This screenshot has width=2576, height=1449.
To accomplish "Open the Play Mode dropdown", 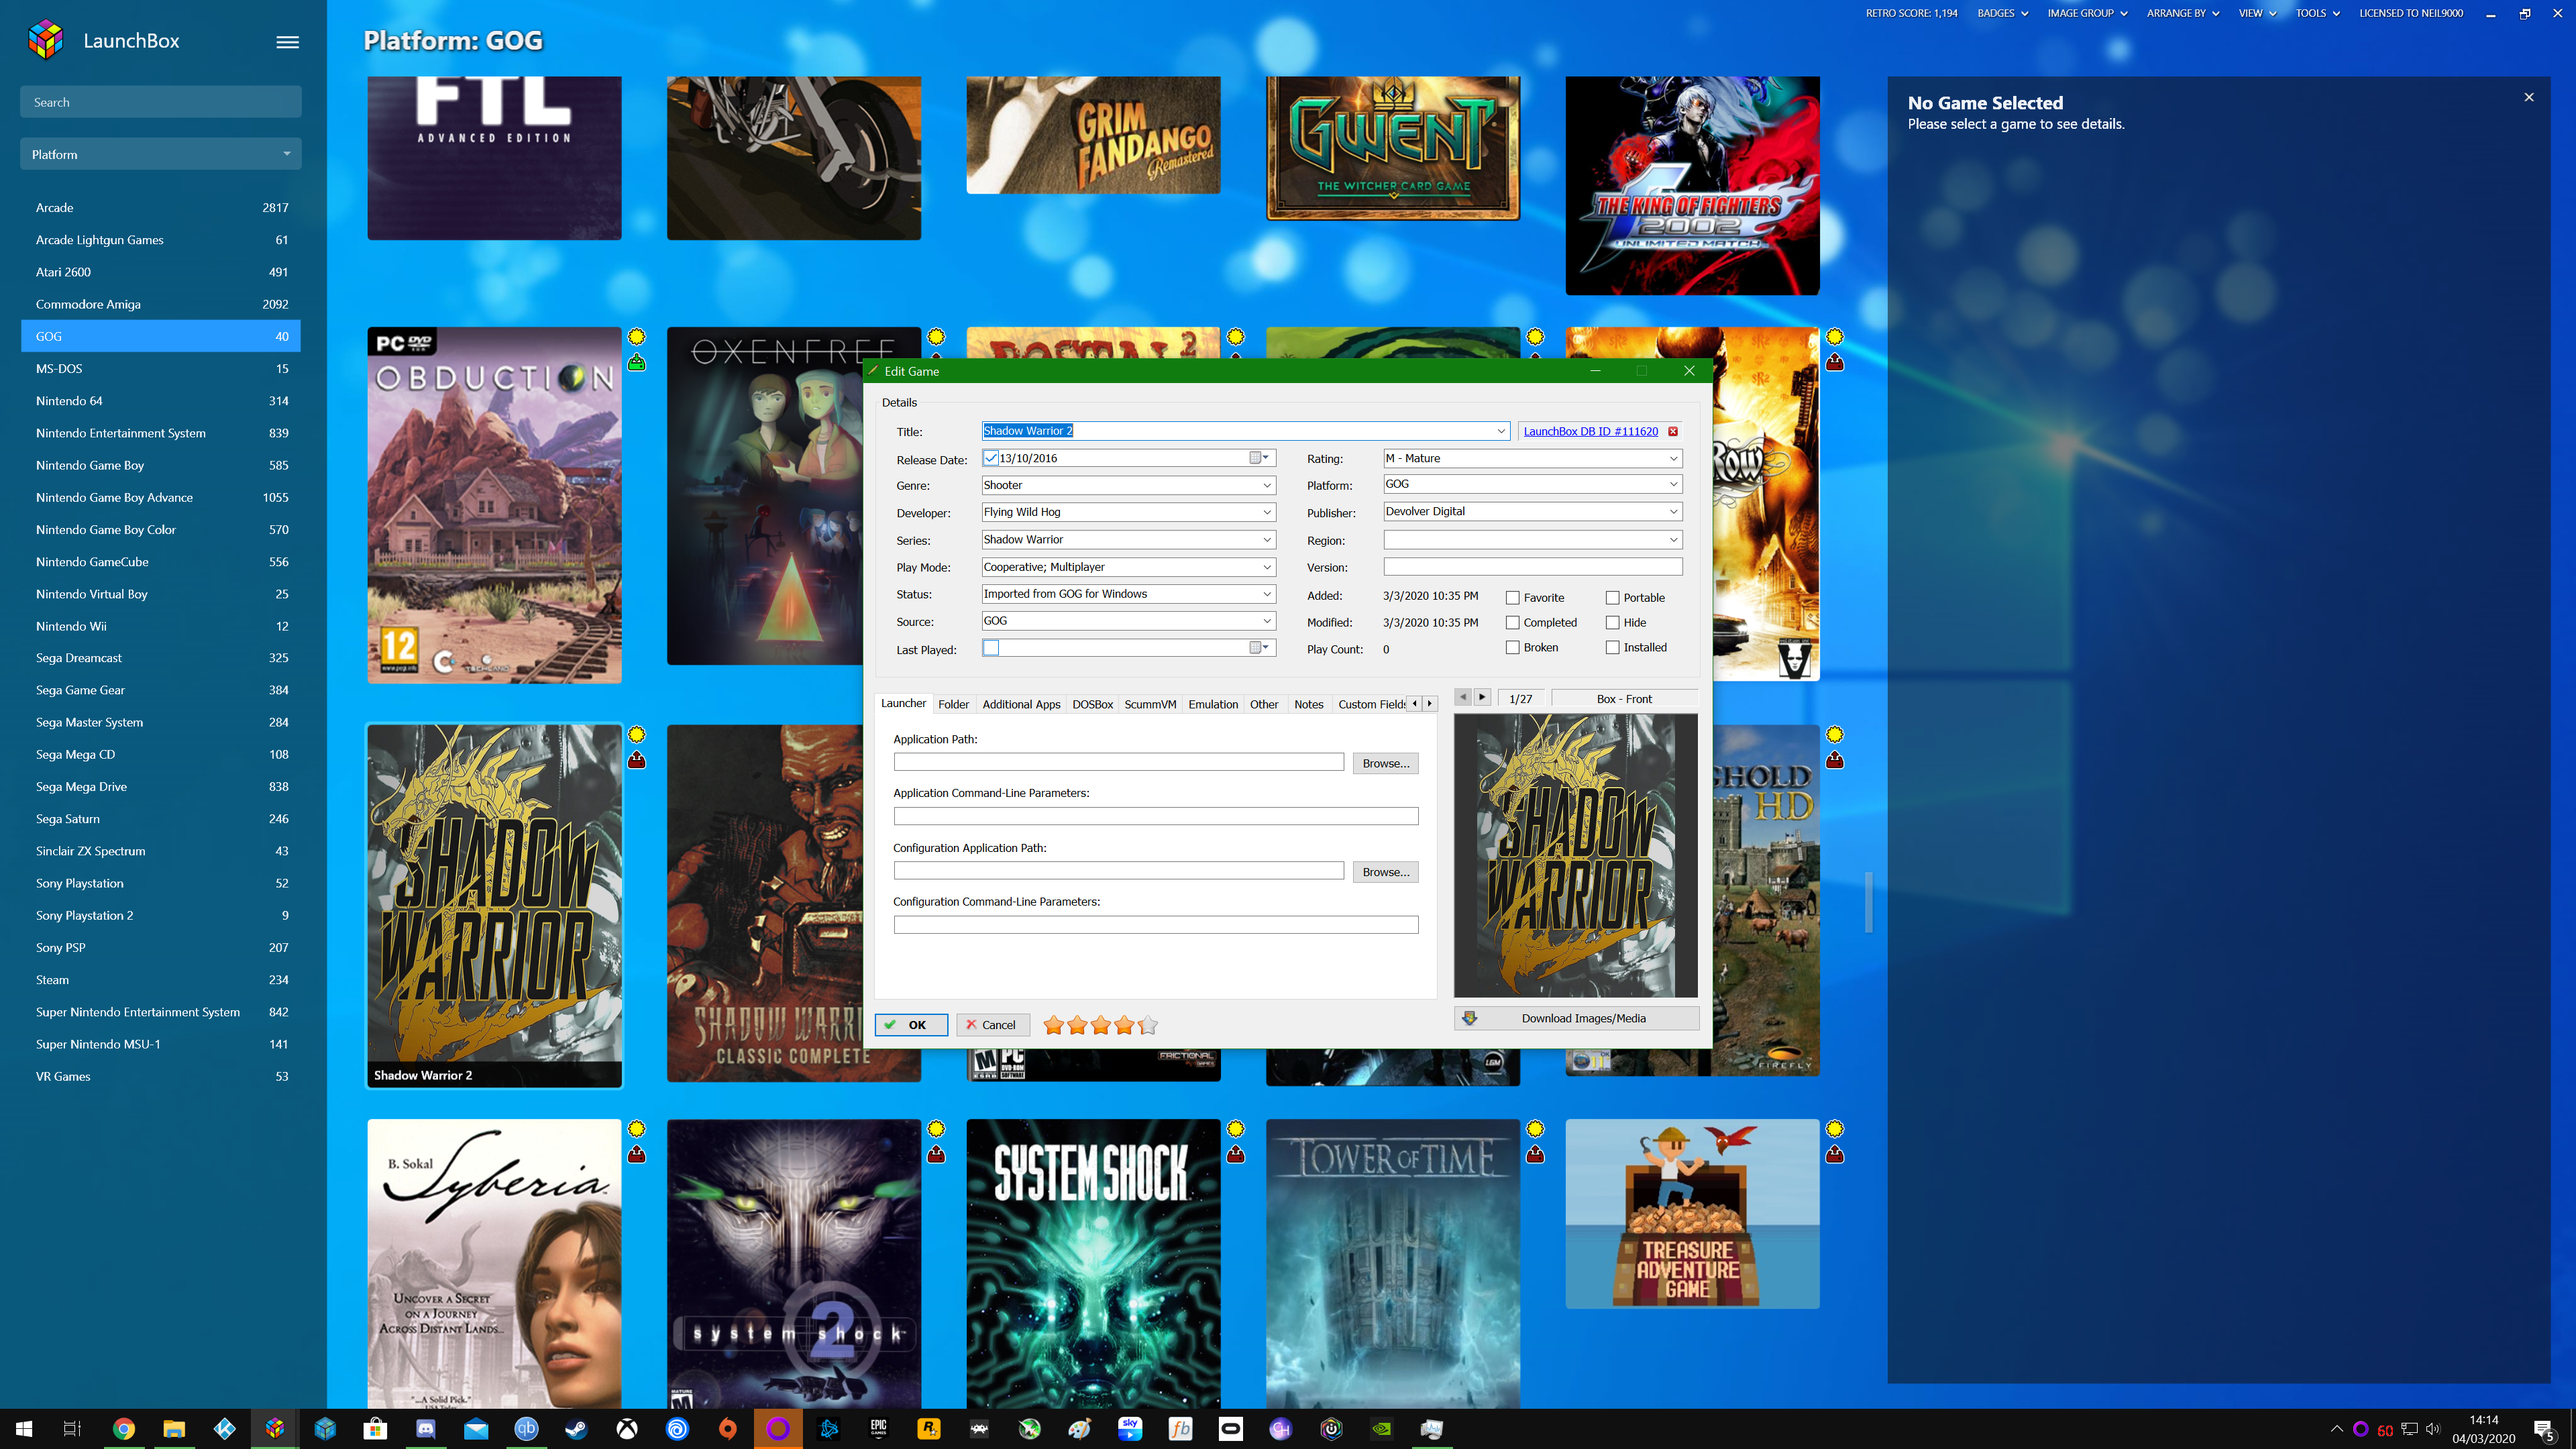I will coord(1267,567).
